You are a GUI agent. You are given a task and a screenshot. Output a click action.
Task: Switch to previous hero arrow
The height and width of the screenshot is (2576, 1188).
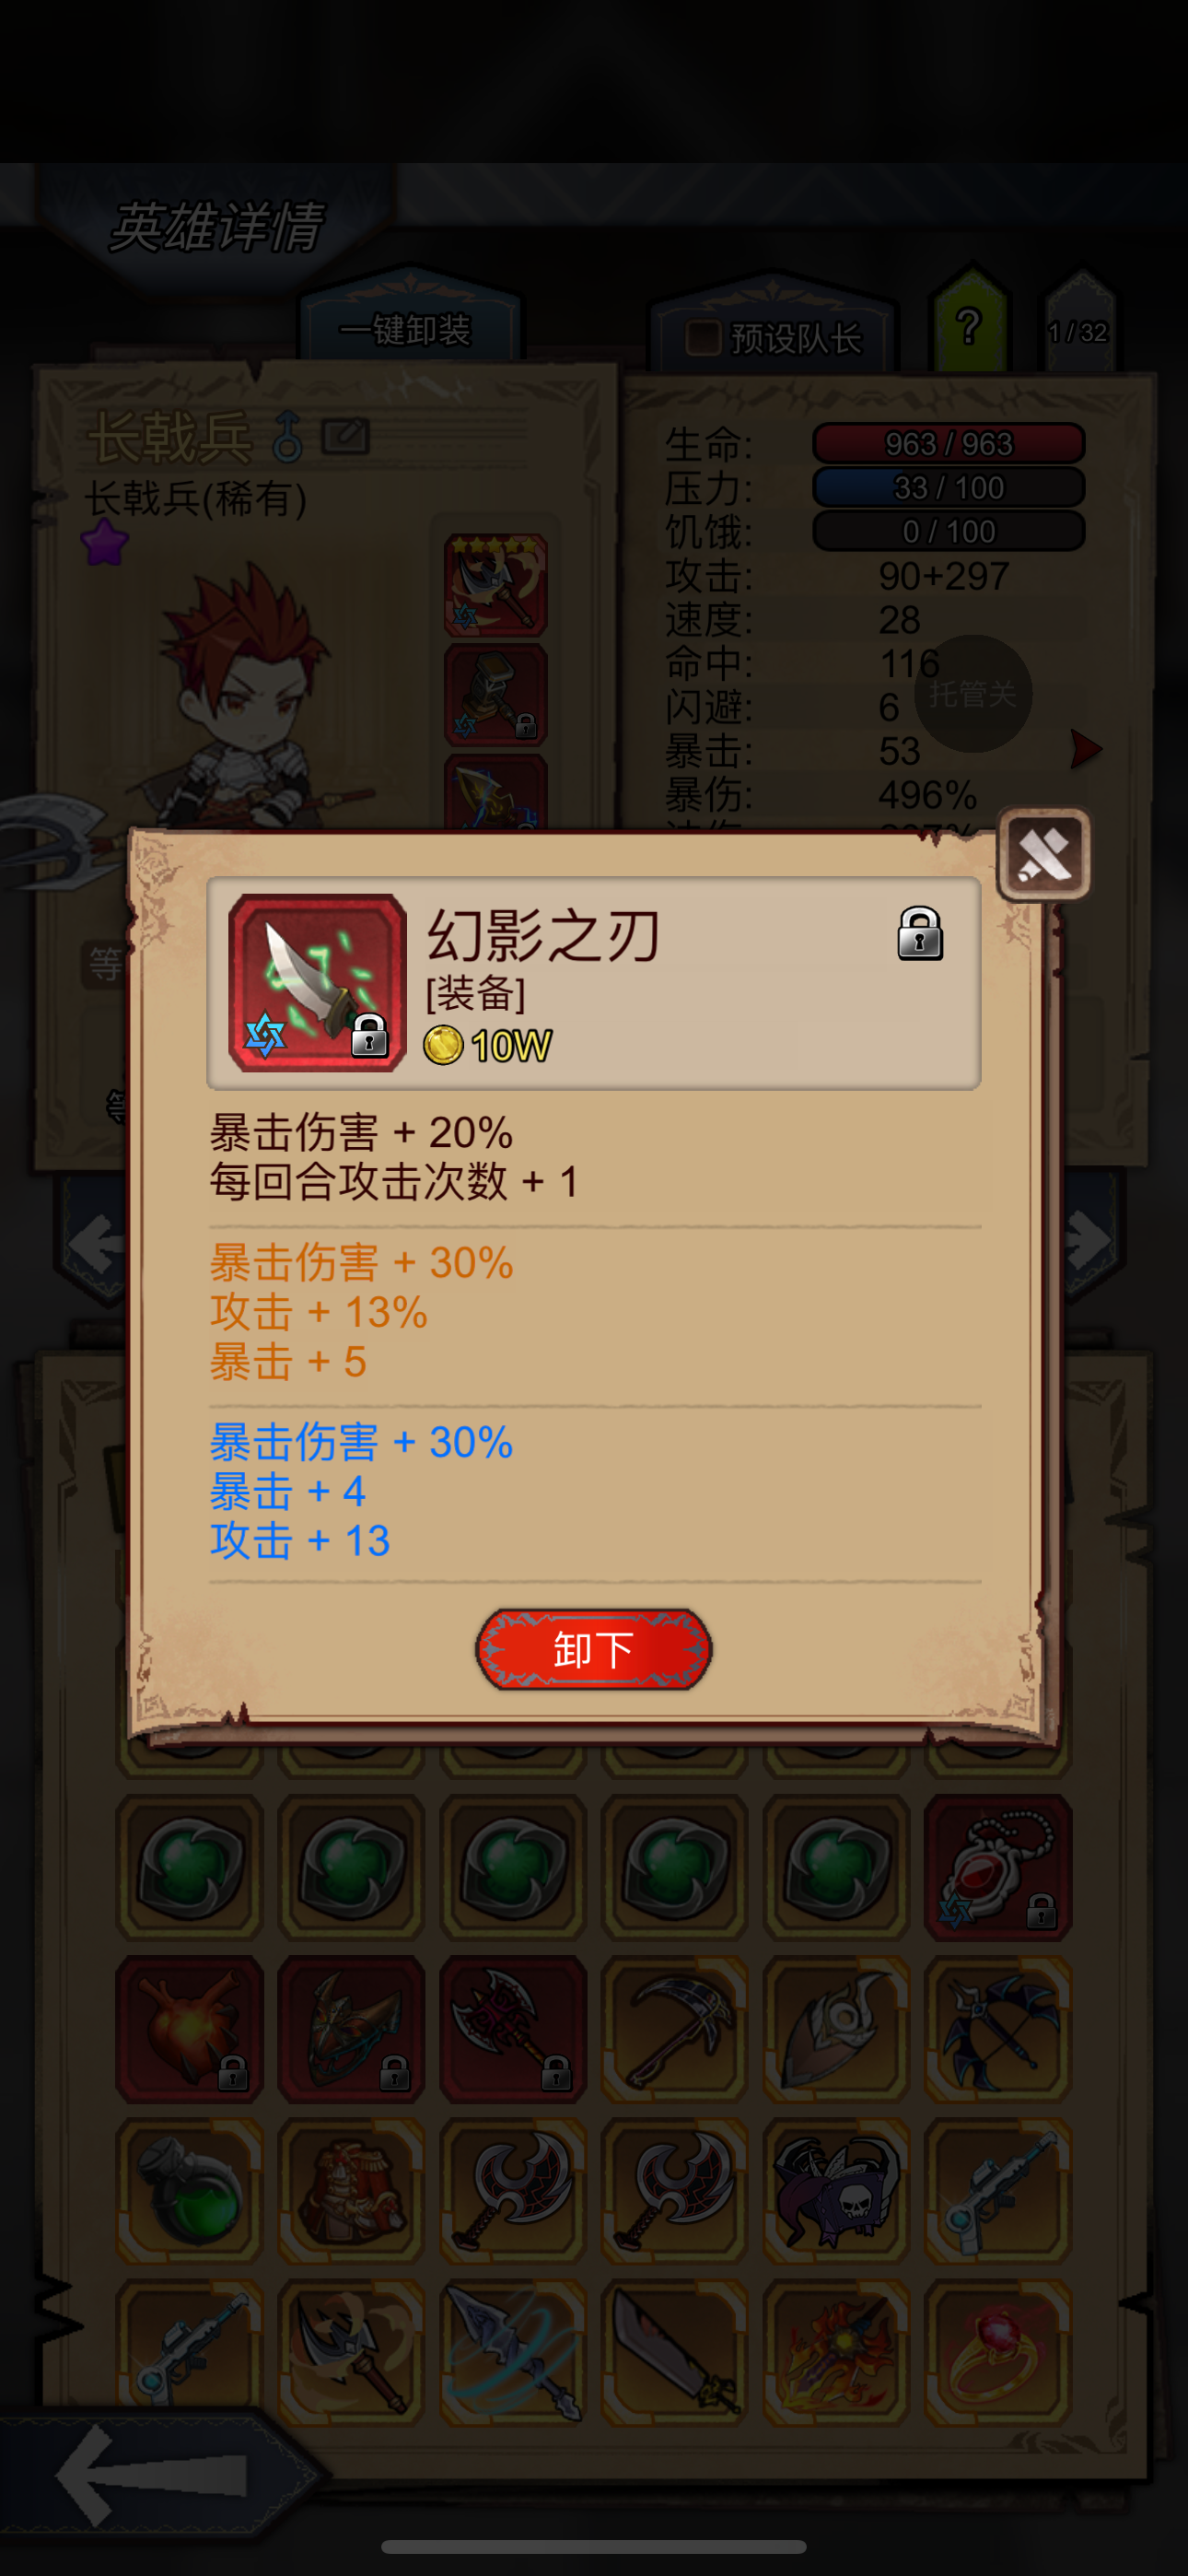pyautogui.click(x=96, y=1245)
